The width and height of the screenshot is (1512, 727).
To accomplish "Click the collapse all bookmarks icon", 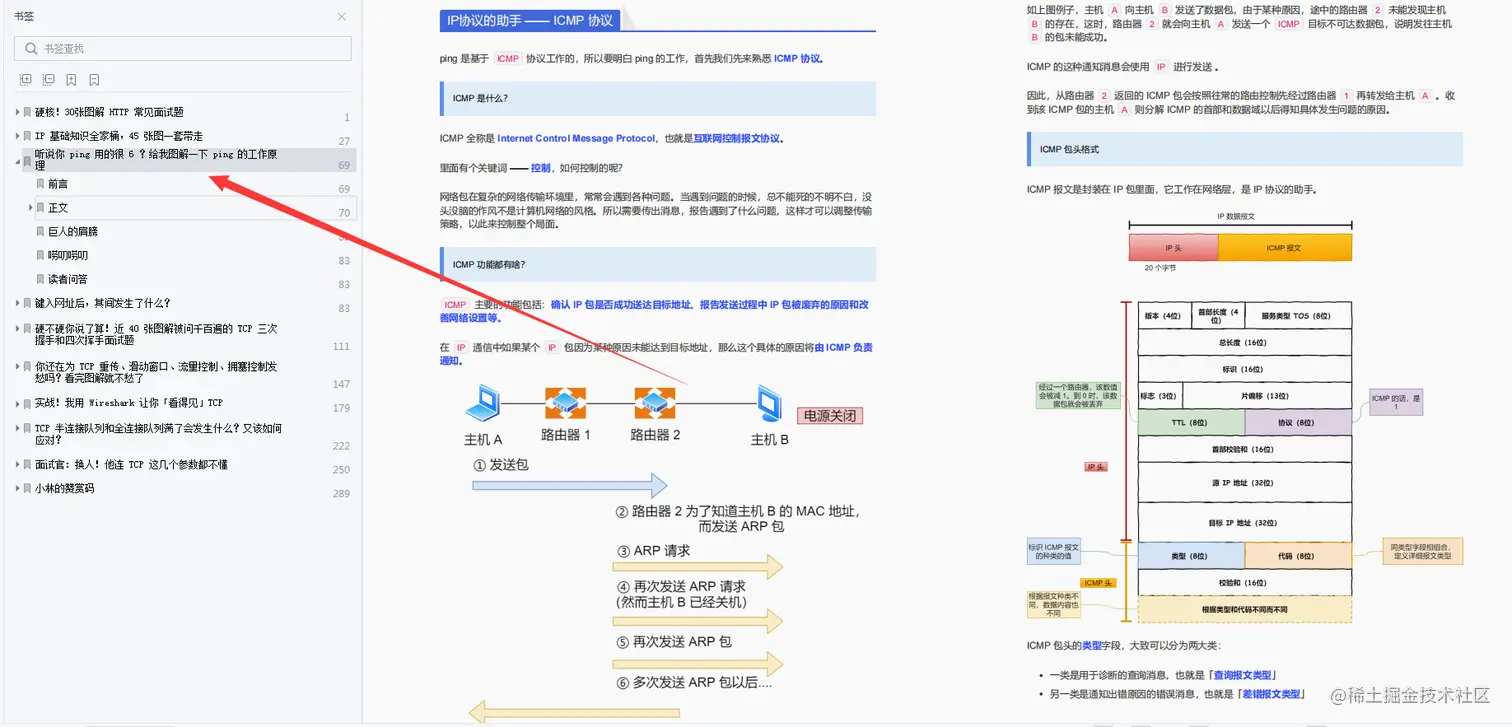I will click(48, 79).
